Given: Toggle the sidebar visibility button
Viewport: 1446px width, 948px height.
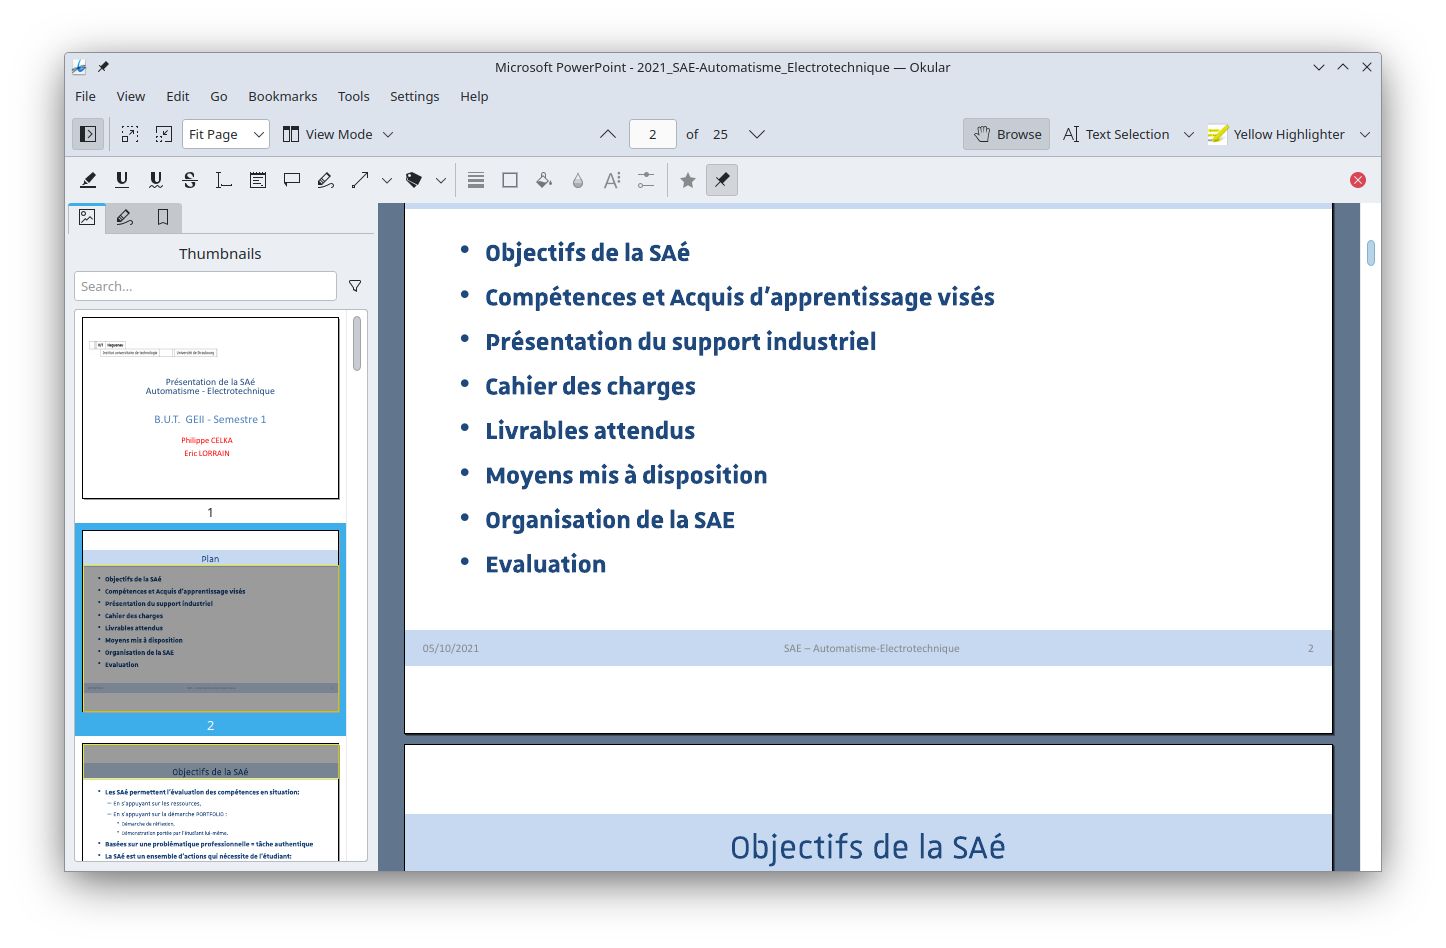Looking at the screenshot, I should coord(88,134).
